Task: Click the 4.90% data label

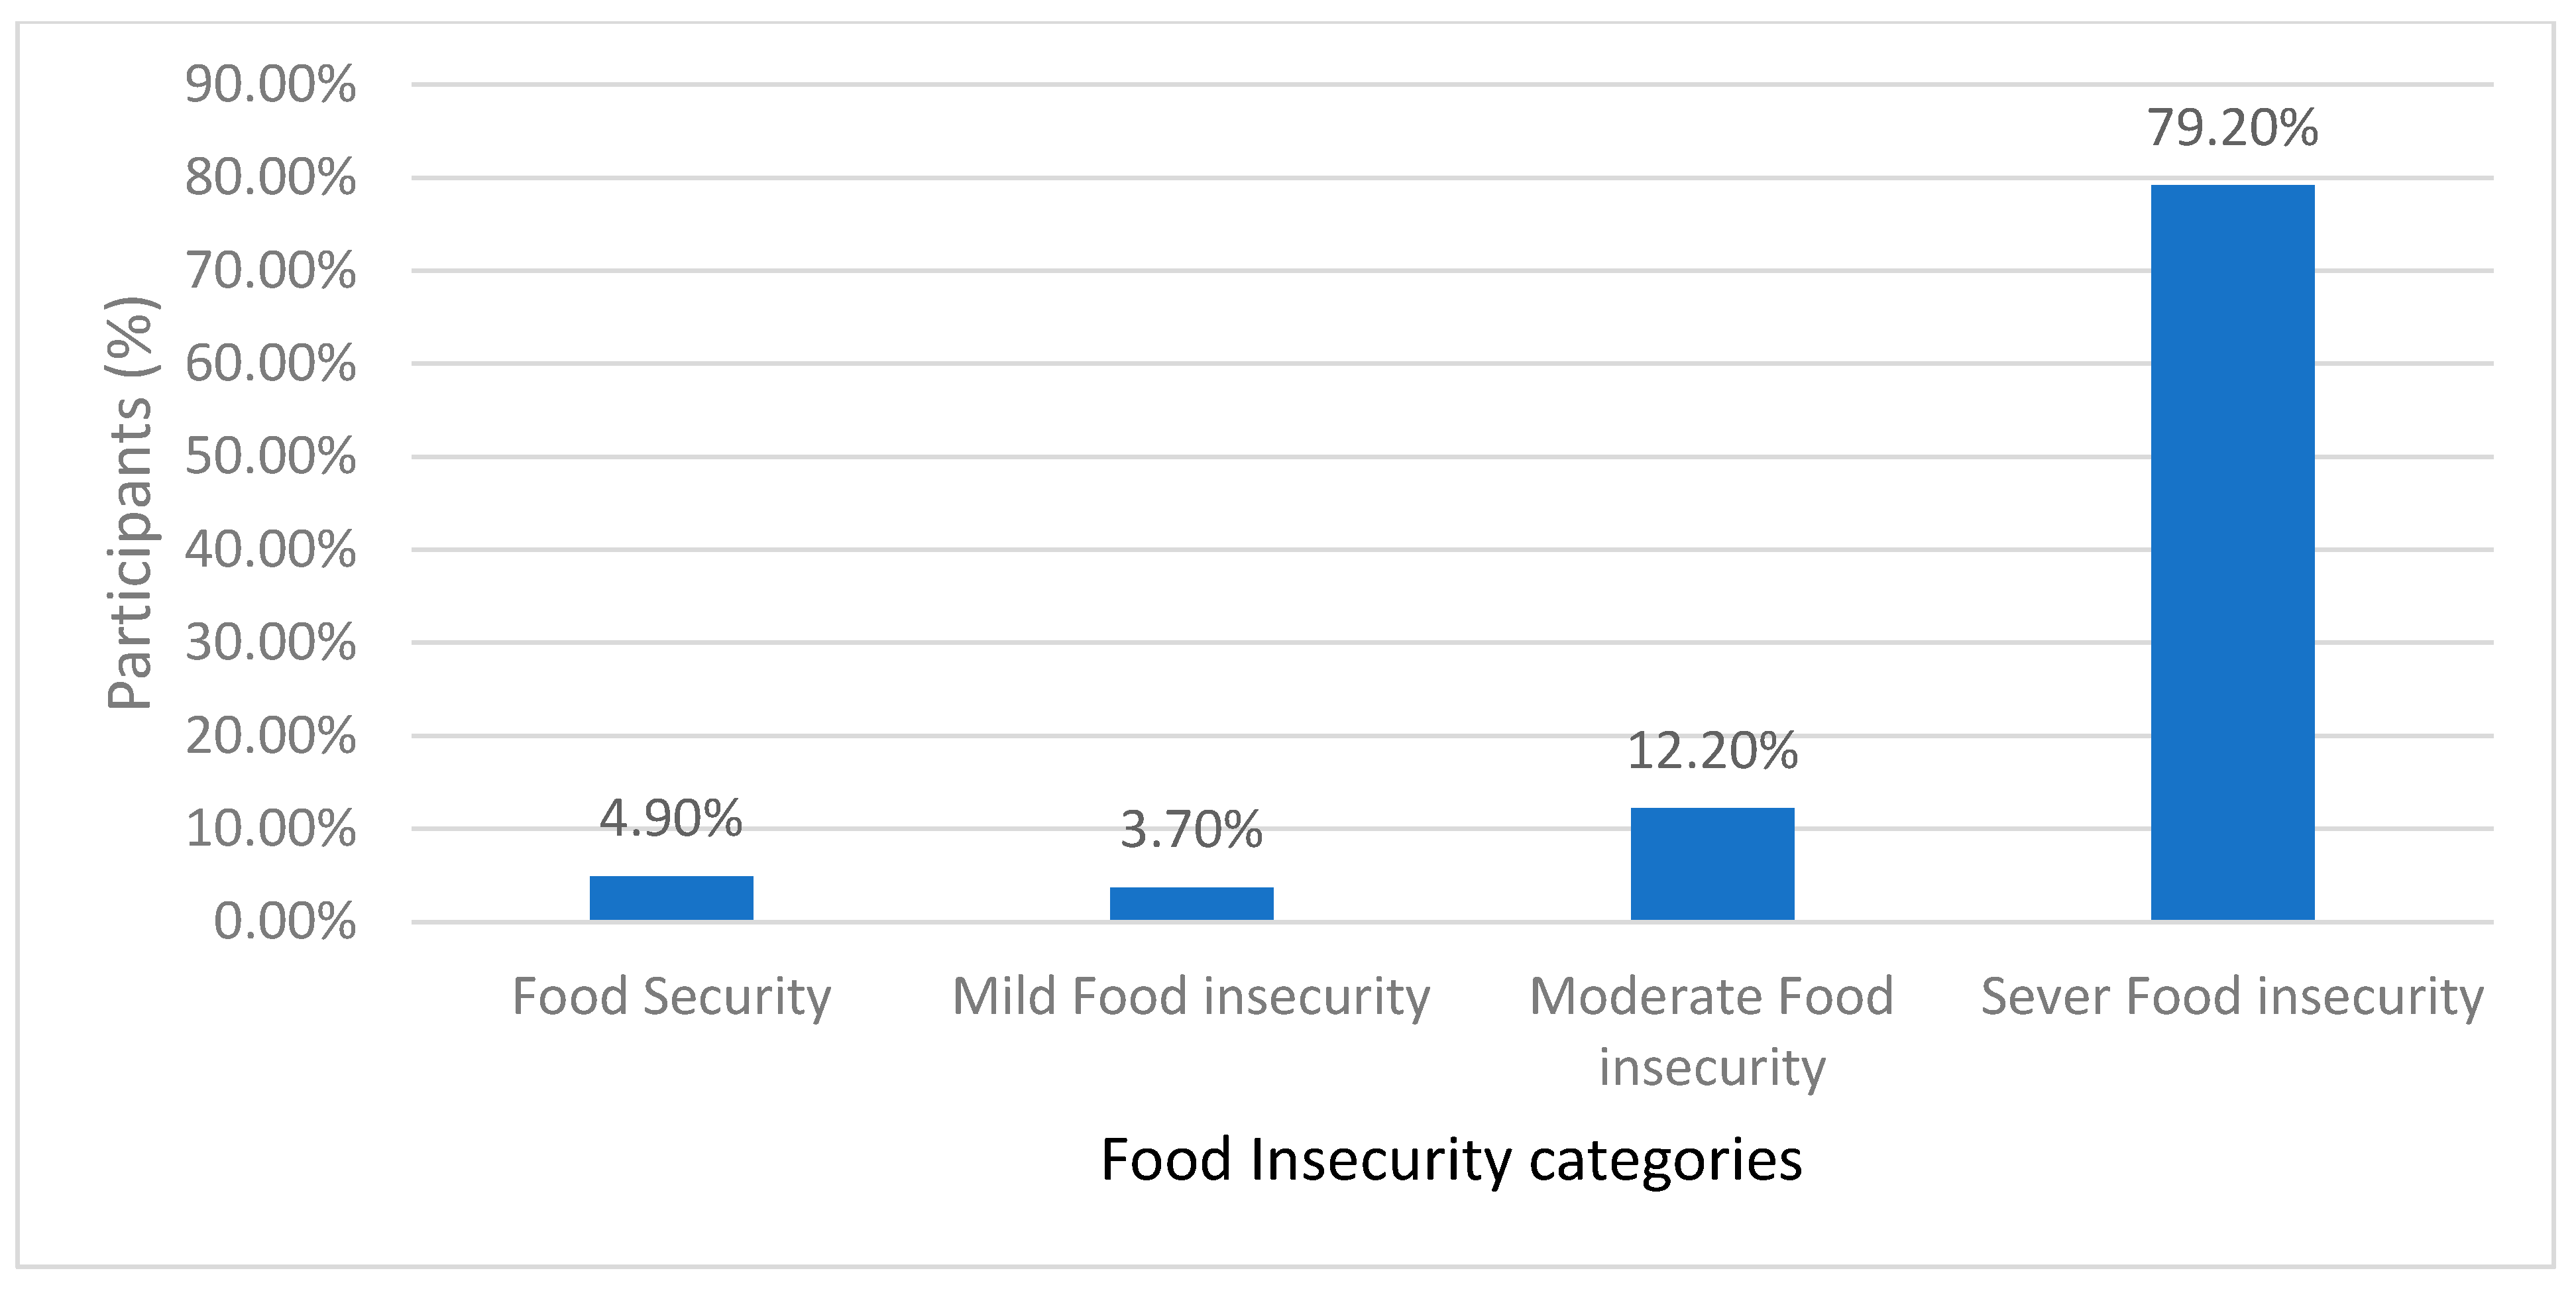Action: (671, 818)
